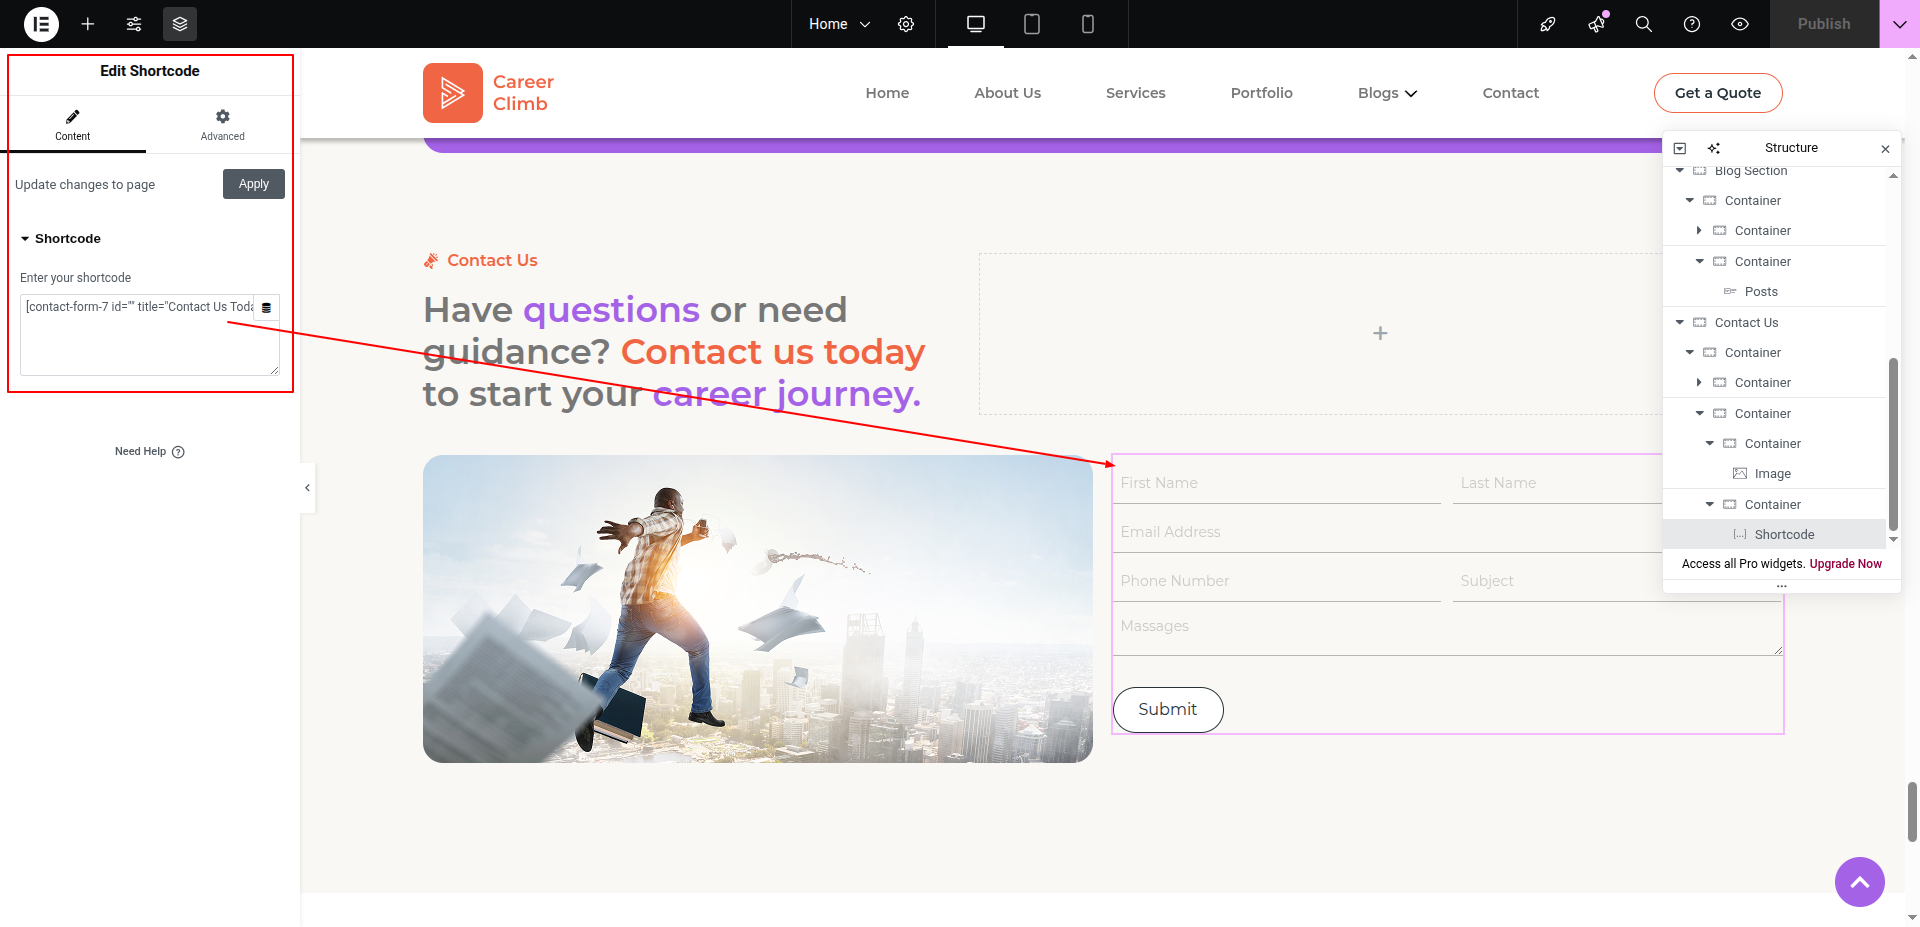Open site settings sliders icon
This screenshot has height=927, width=1920.
tap(134, 24)
